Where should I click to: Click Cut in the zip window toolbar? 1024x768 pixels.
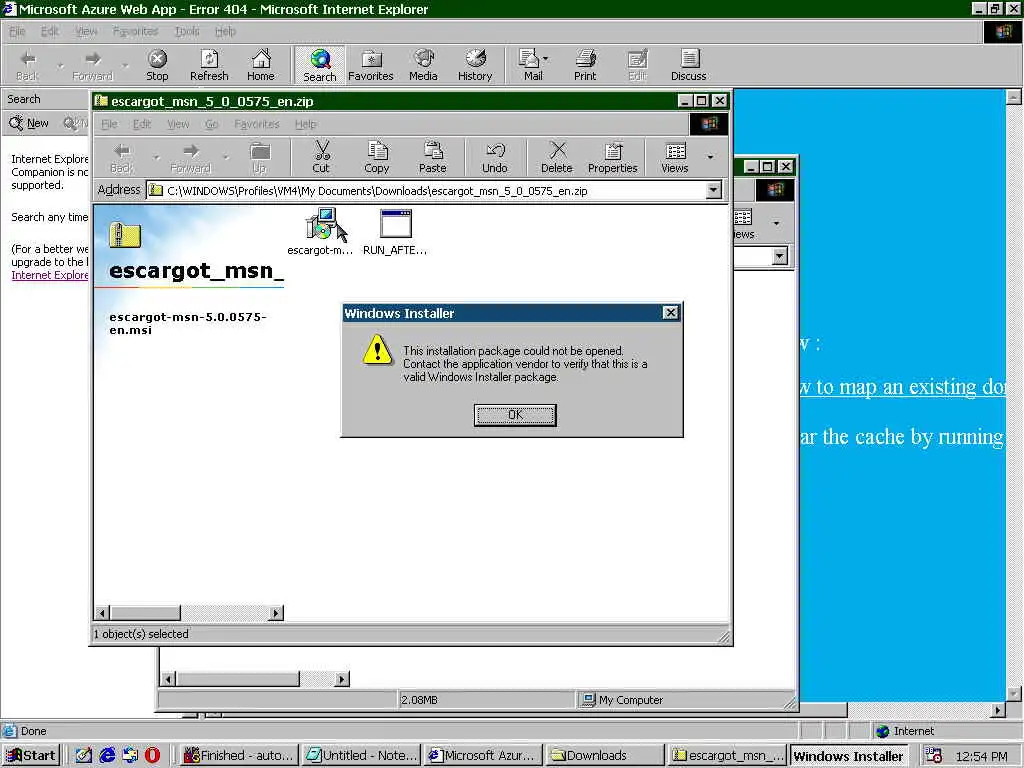(321, 157)
